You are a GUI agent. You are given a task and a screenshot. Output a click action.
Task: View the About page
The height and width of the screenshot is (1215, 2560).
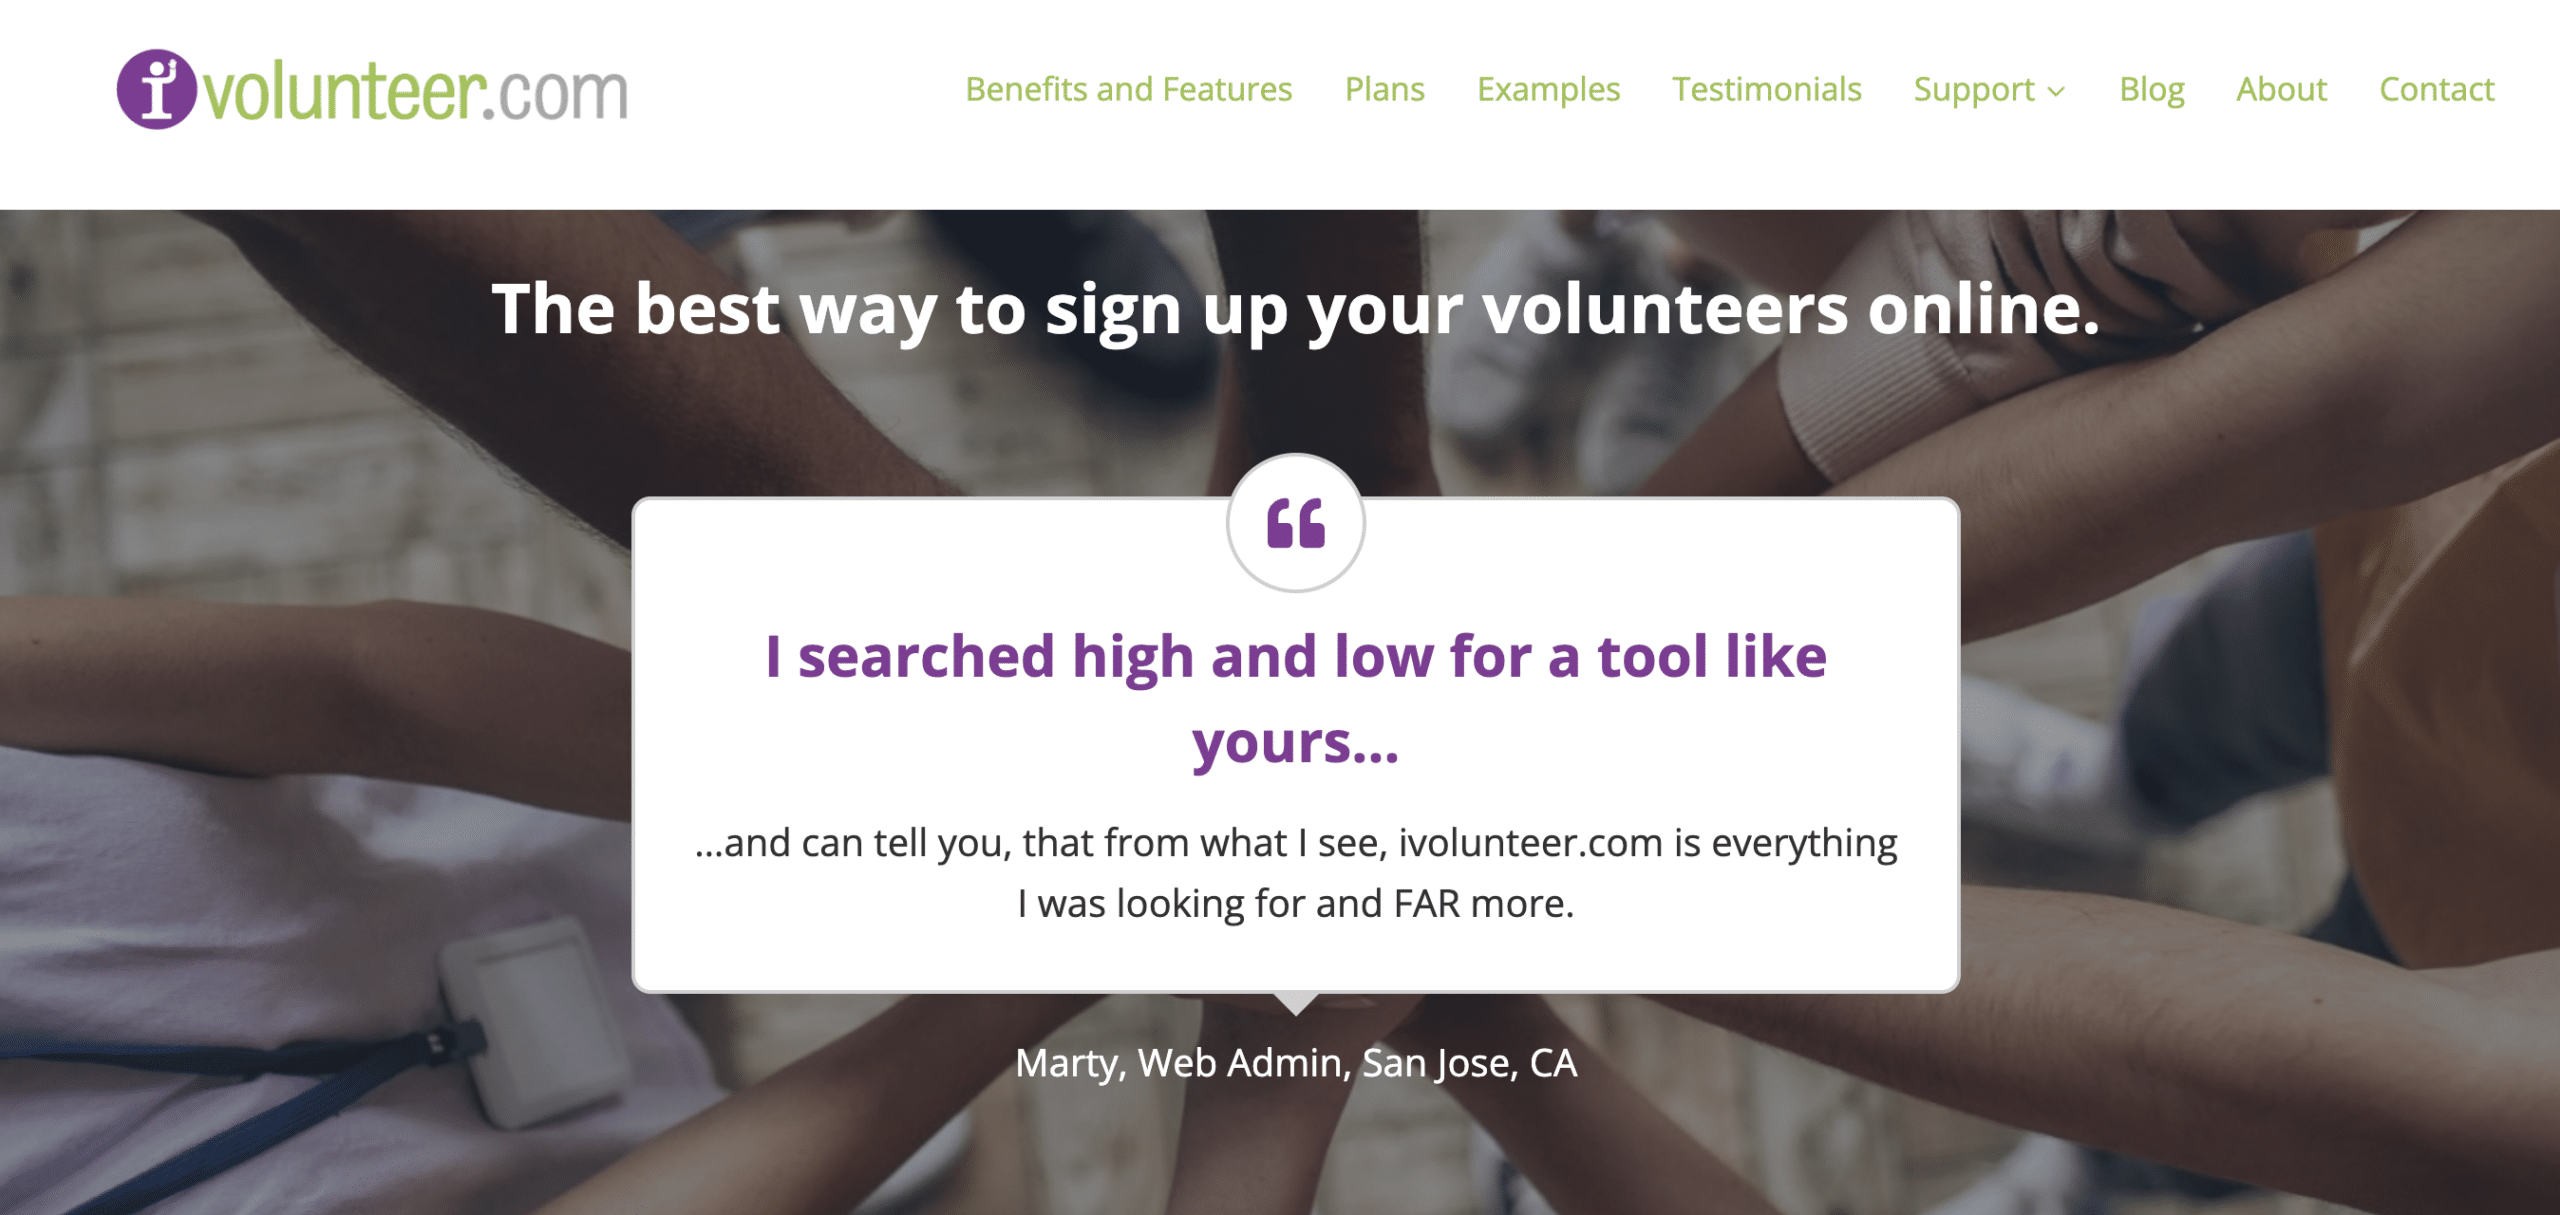(2281, 90)
